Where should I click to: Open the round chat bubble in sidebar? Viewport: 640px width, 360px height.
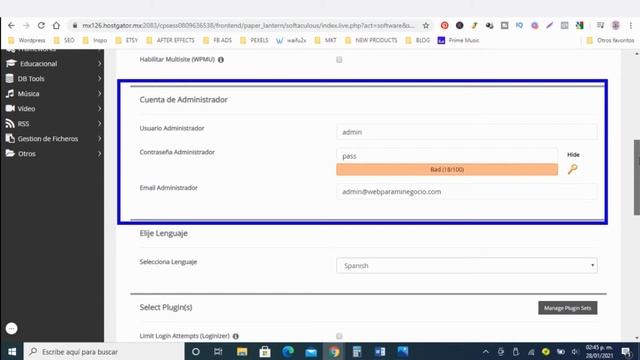pos(11,328)
